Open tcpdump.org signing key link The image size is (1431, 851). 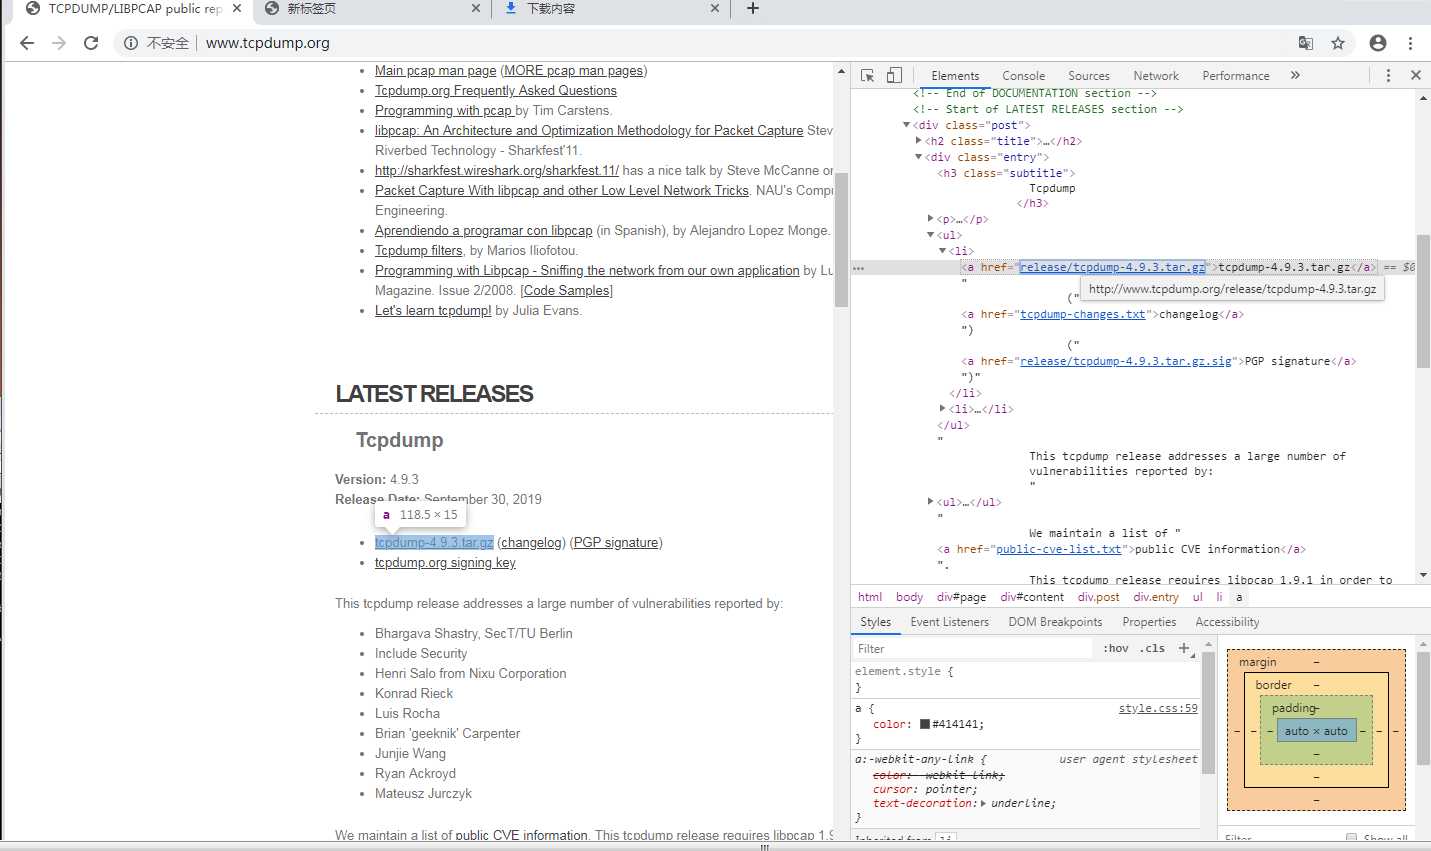coord(445,562)
